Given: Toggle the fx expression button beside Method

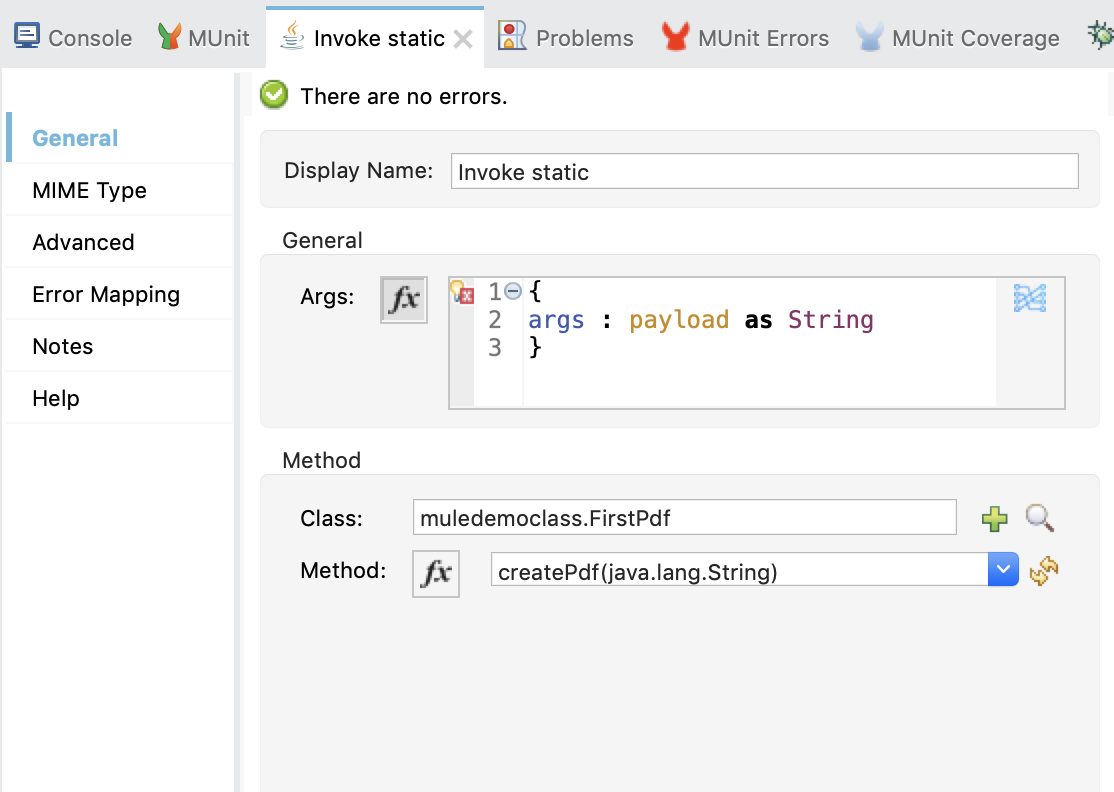Looking at the screenshot, I should point(436,573).
